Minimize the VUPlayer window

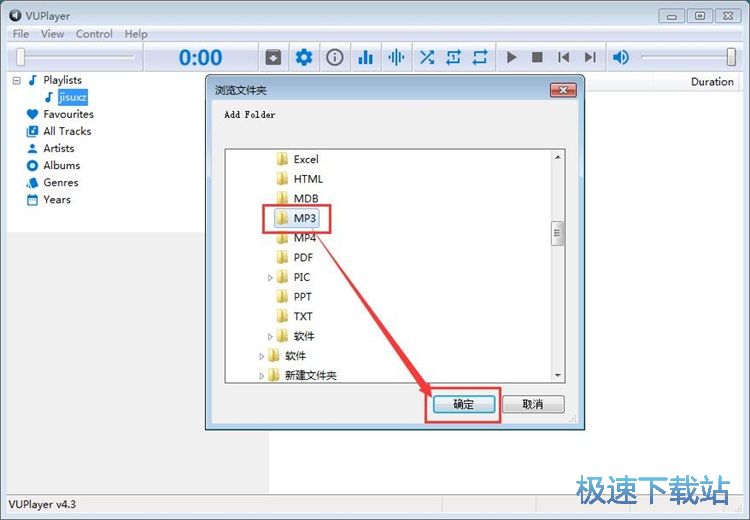(x=672, y=16)
